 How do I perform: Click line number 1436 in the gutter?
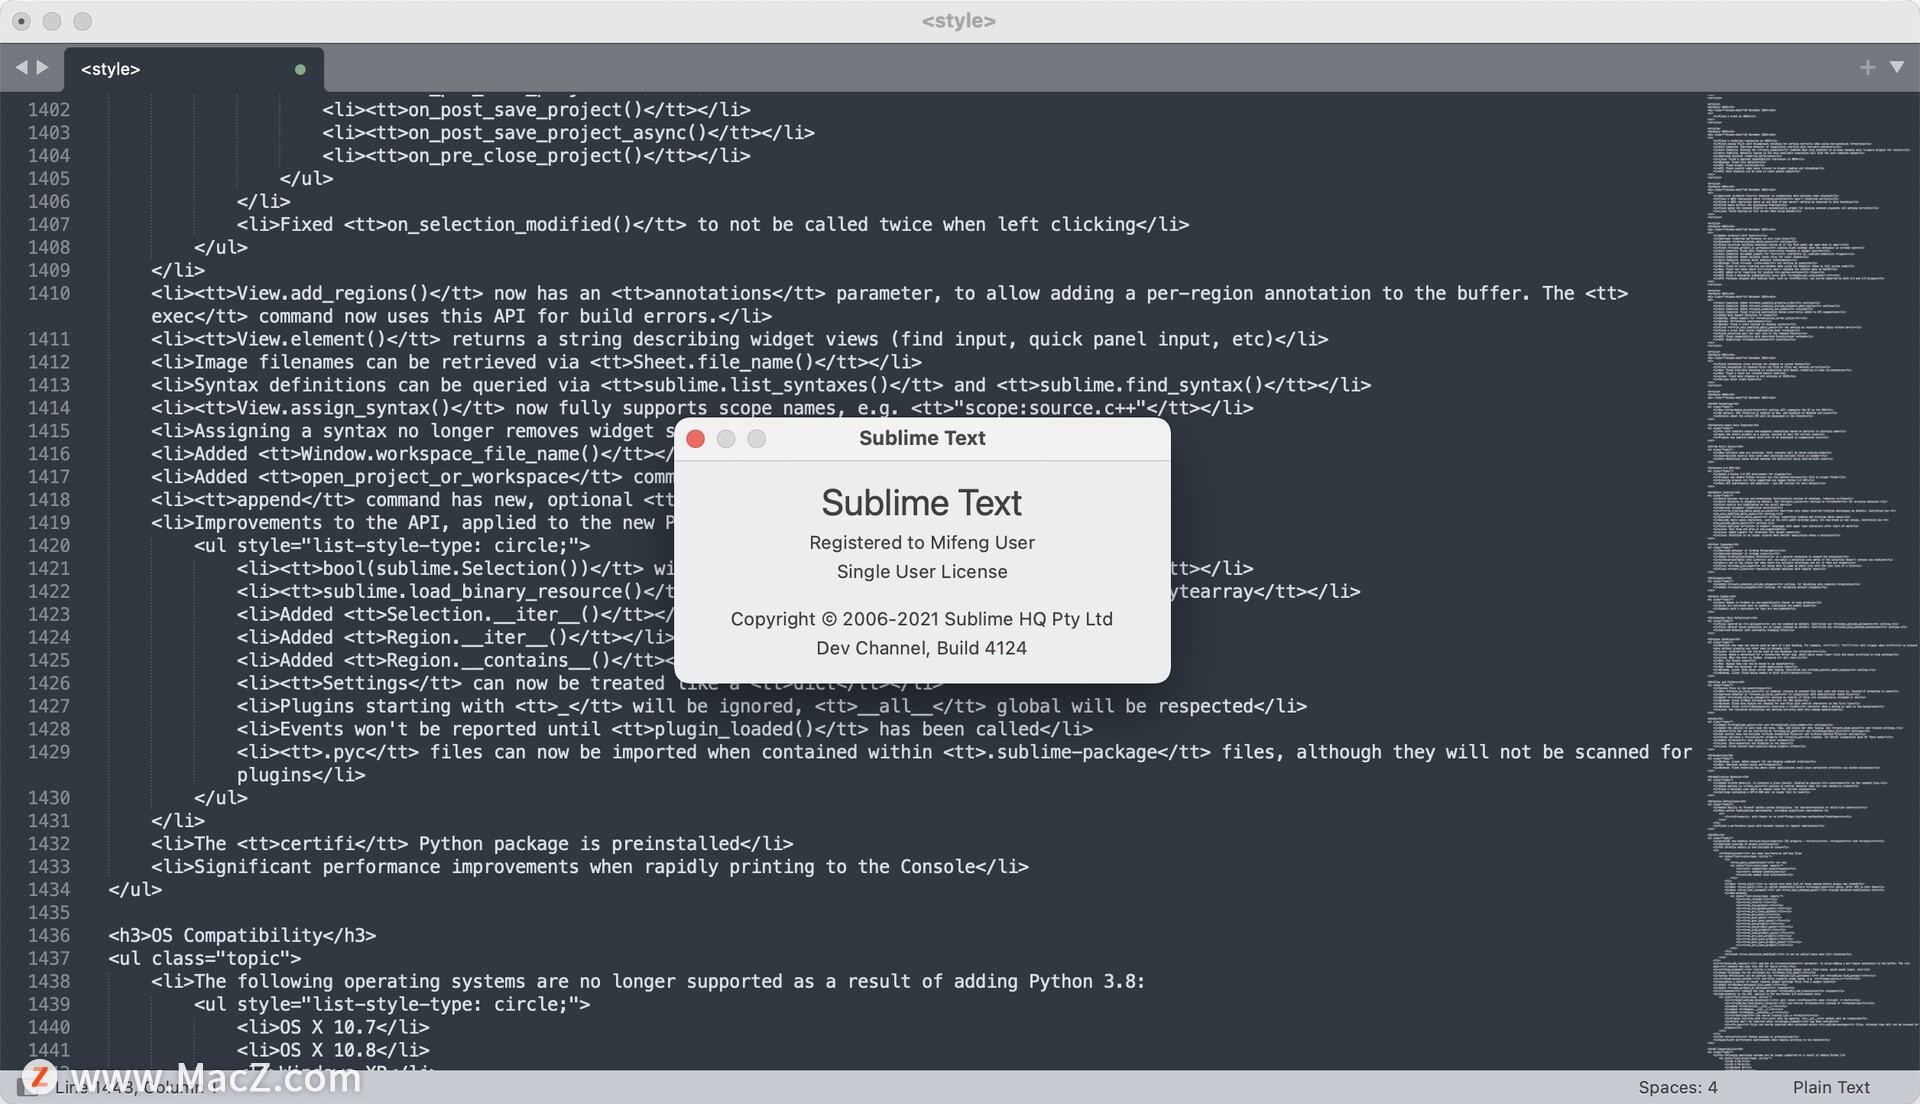(x=49, y=935)
